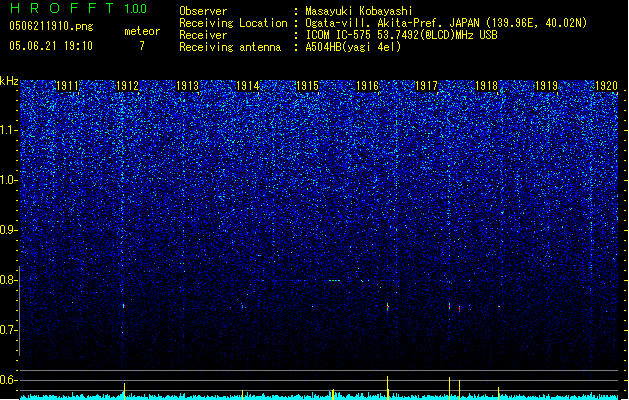Click the yellow detection spike between 1915 and 1916

(x=333, y=394)
